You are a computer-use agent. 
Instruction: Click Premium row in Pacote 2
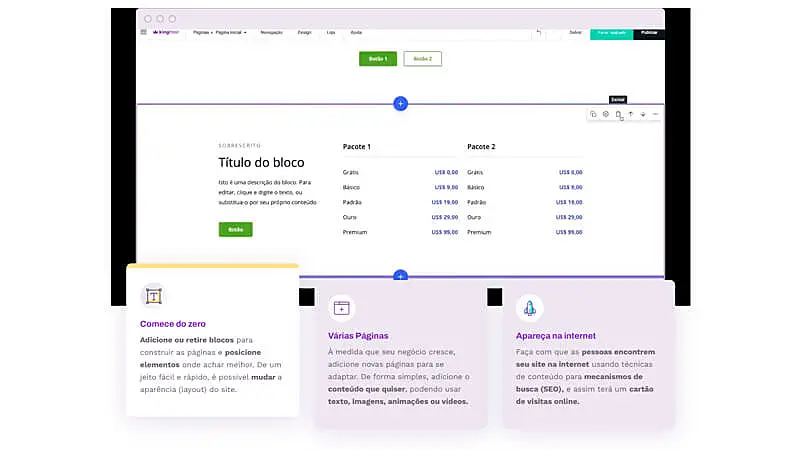pos(525,232)
